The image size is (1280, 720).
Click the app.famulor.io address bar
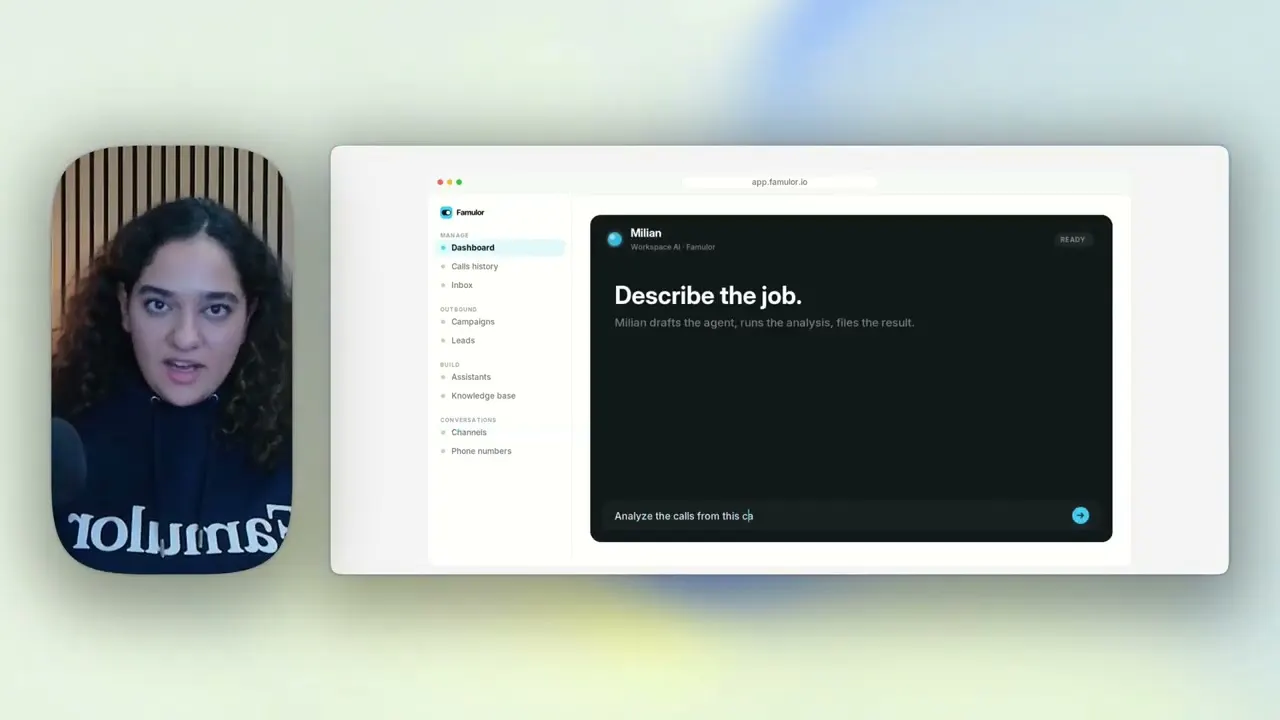coord(779,182)
